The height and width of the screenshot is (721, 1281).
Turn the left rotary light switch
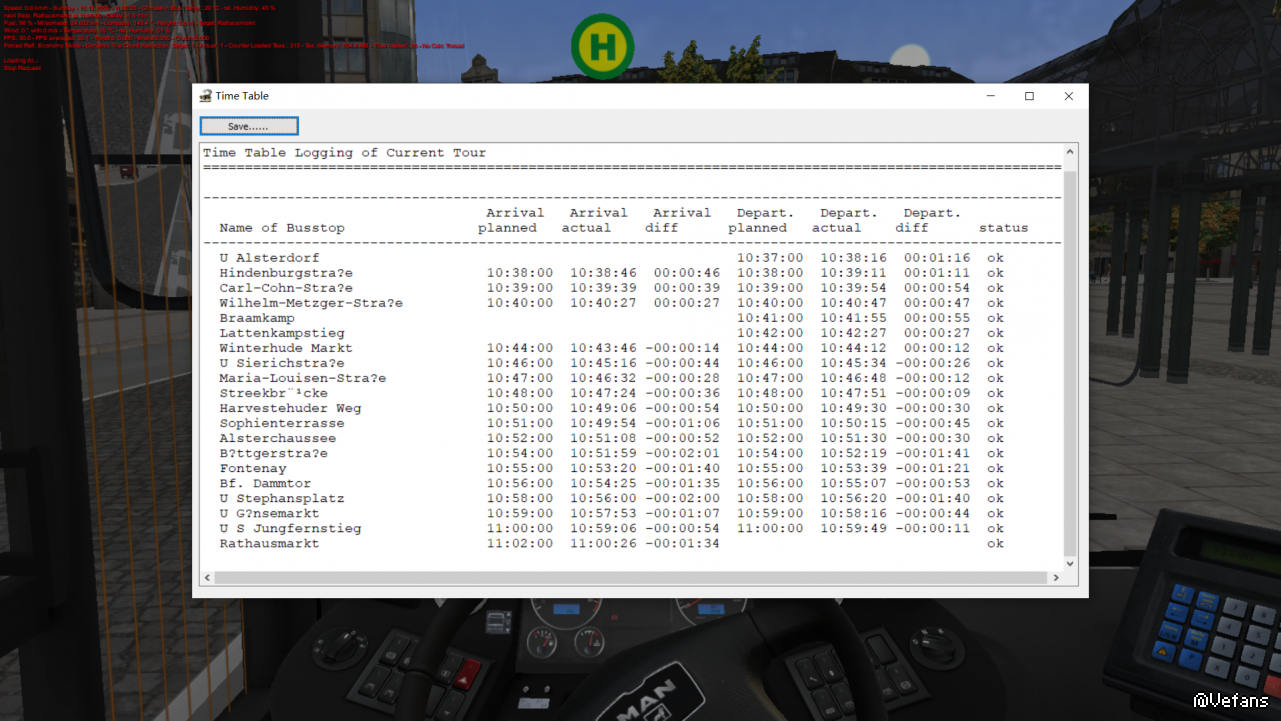pyautogui.click(x=346, y=647)
